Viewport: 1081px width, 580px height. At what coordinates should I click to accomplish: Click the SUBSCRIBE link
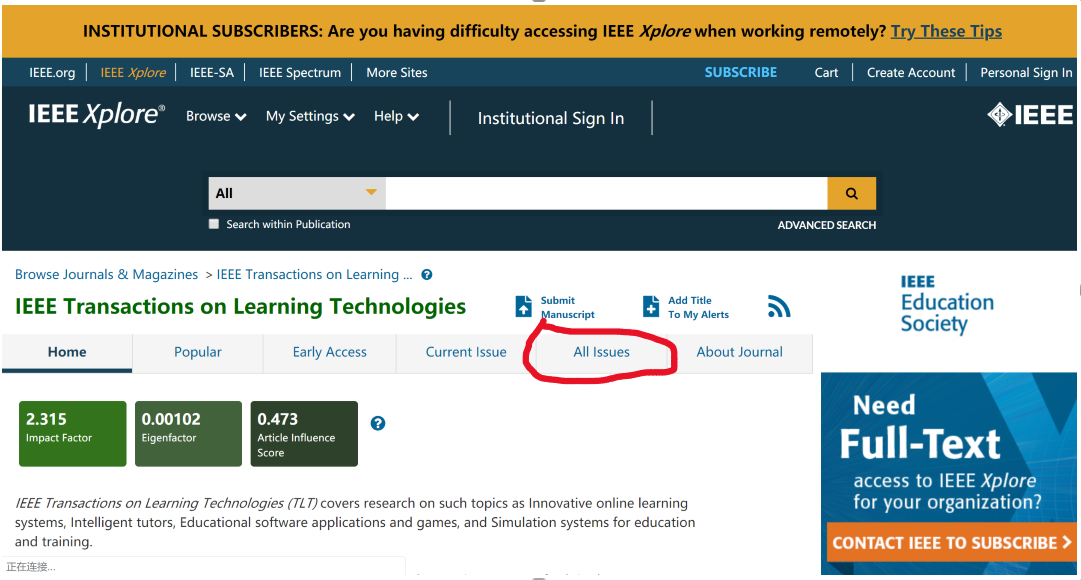(x=740, y=72)
